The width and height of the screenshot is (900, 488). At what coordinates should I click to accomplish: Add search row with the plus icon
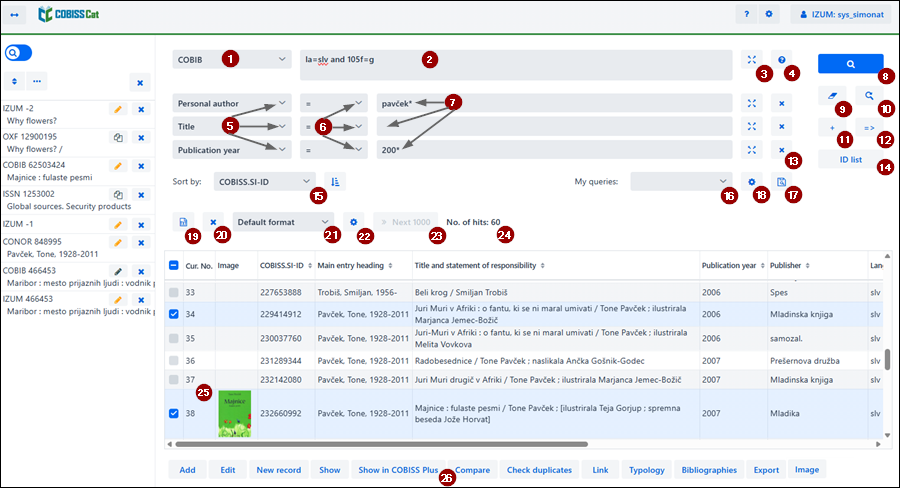(x=832, y=127)
